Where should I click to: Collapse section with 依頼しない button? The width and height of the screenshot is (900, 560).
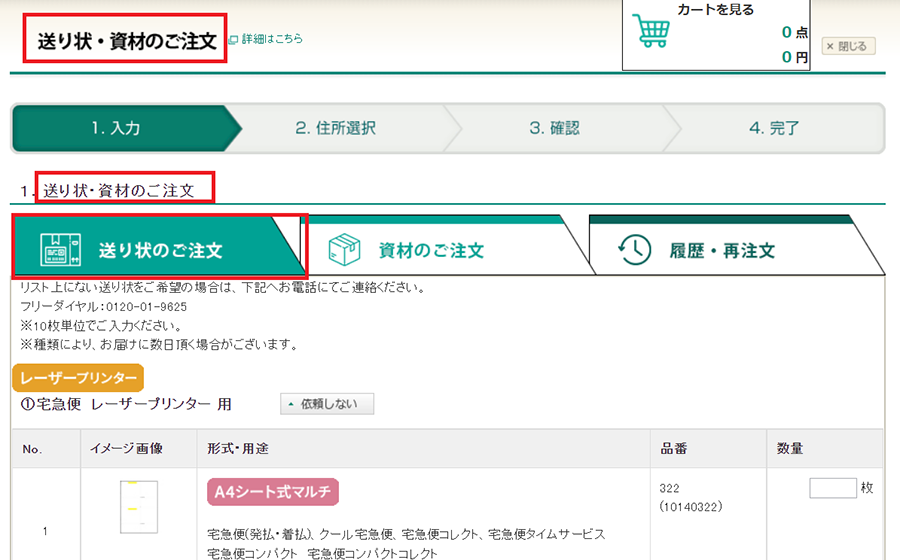tap(327, 404)
